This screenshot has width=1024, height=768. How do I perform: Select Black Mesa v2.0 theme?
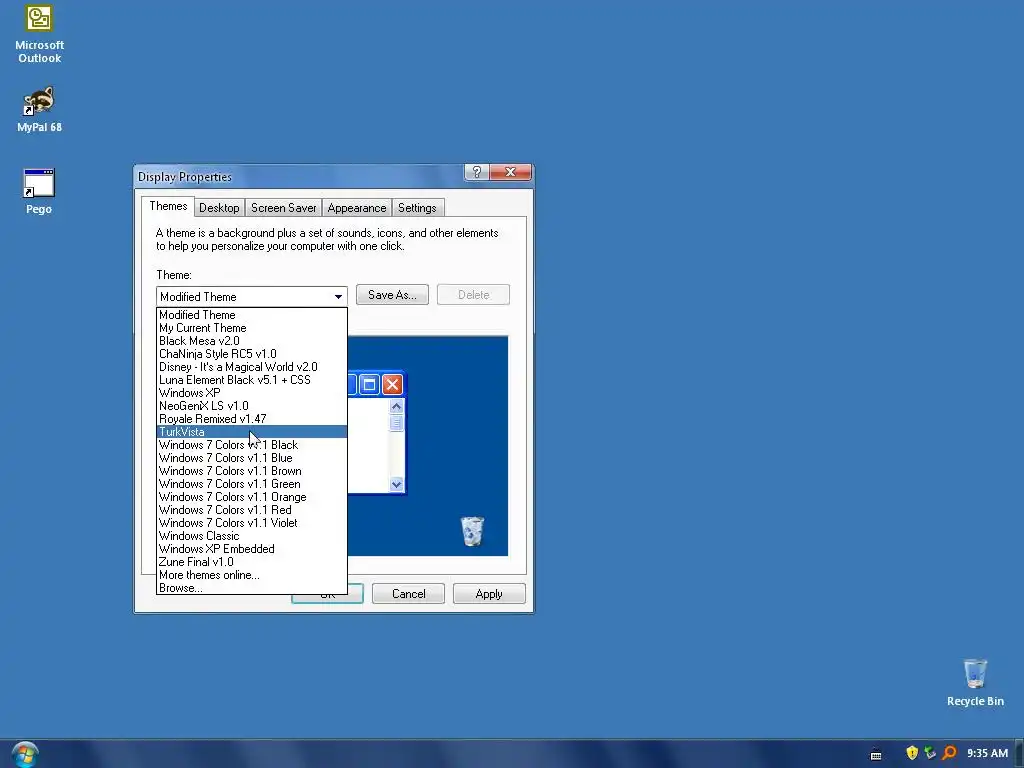tap(251, 341)
